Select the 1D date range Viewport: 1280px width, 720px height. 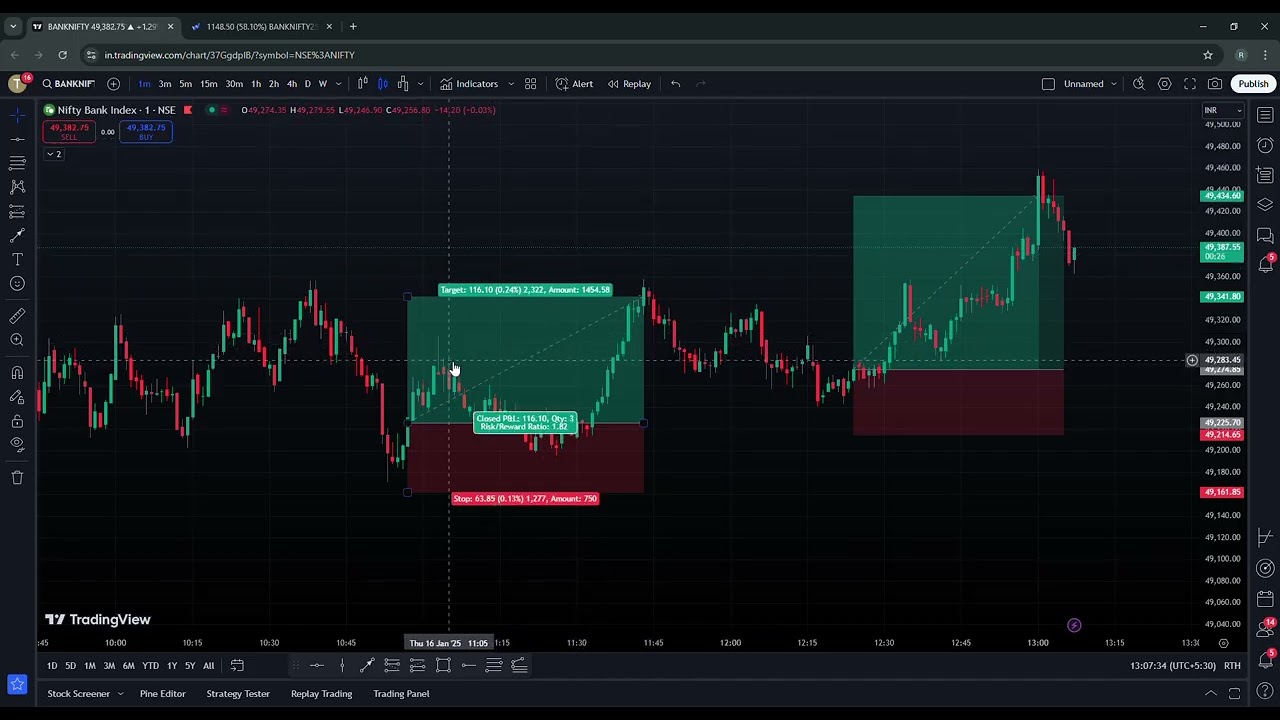[52, 666]
